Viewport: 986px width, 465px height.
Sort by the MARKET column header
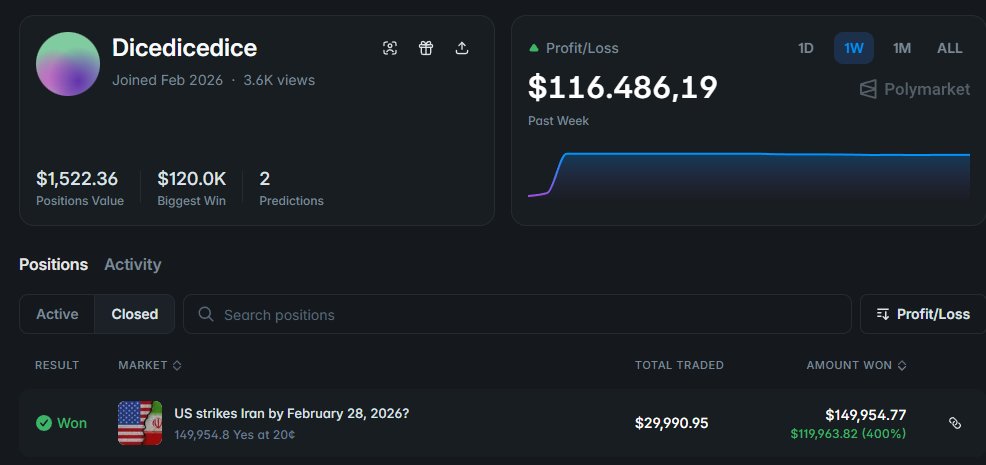coord(150,365)
